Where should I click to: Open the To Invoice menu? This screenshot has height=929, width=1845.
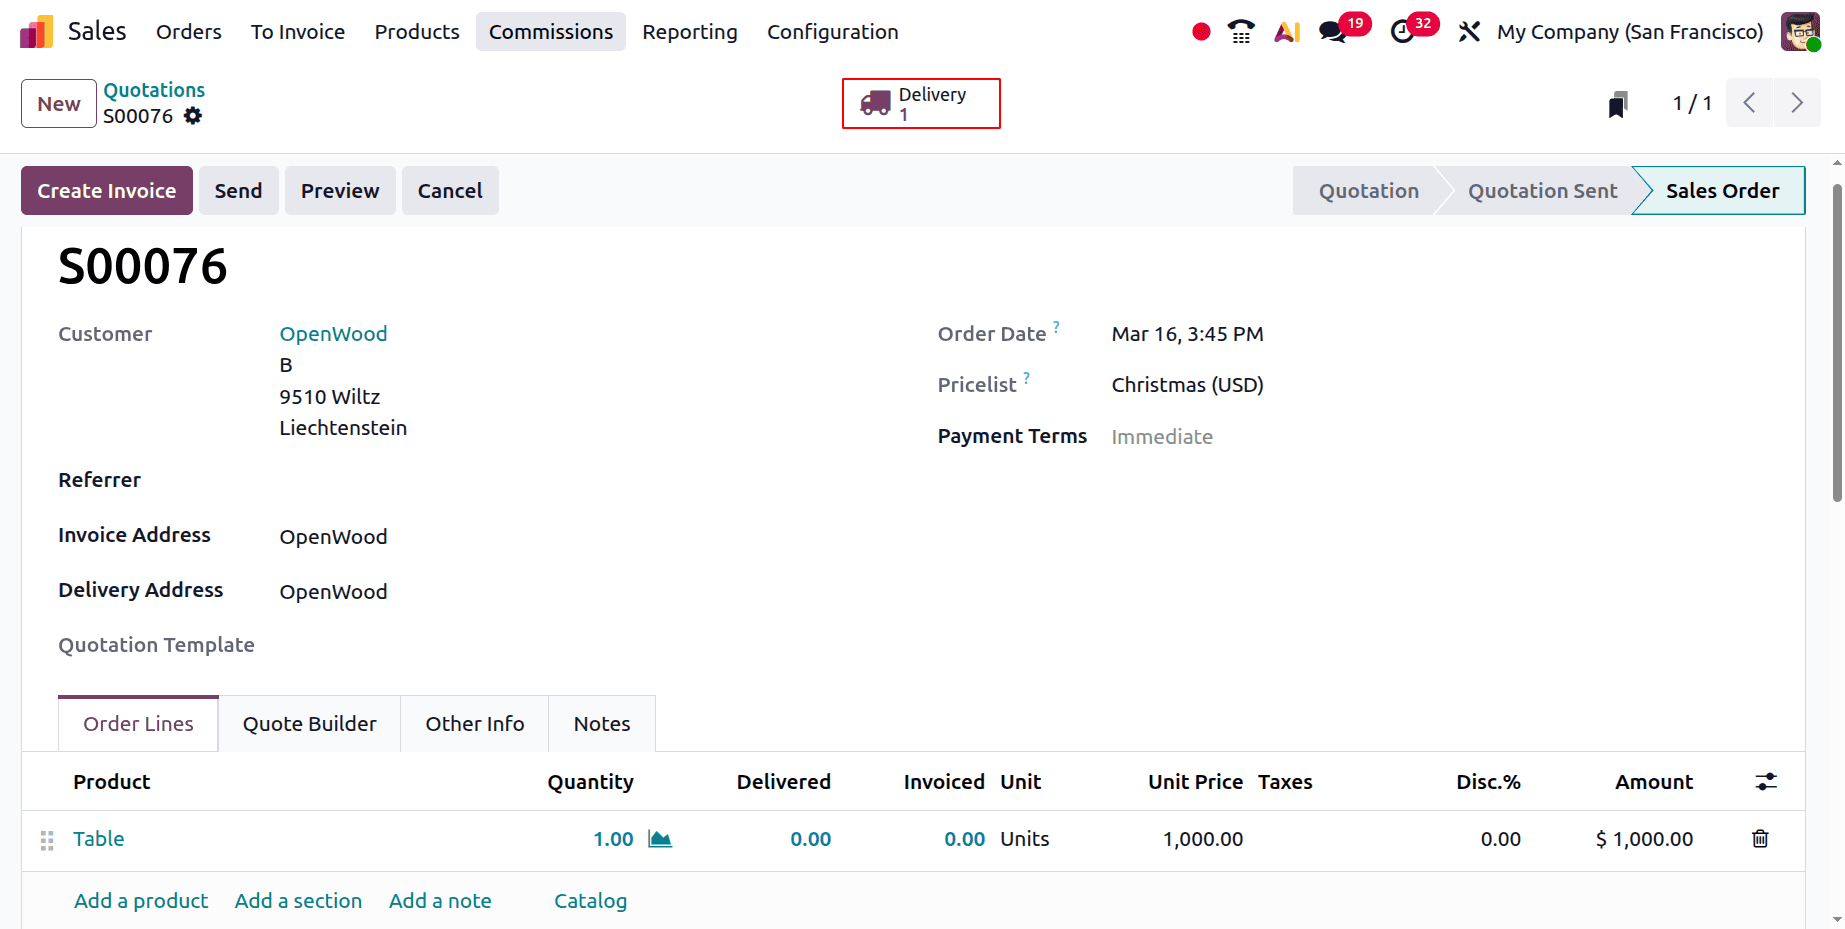tap(298, 32)
